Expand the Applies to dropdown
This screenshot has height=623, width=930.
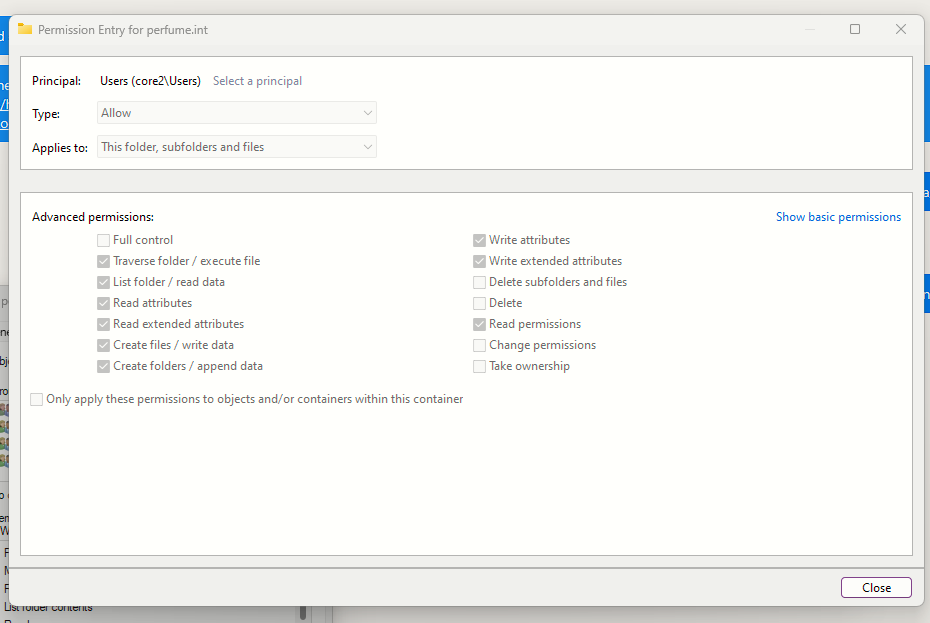coord(237,147)
